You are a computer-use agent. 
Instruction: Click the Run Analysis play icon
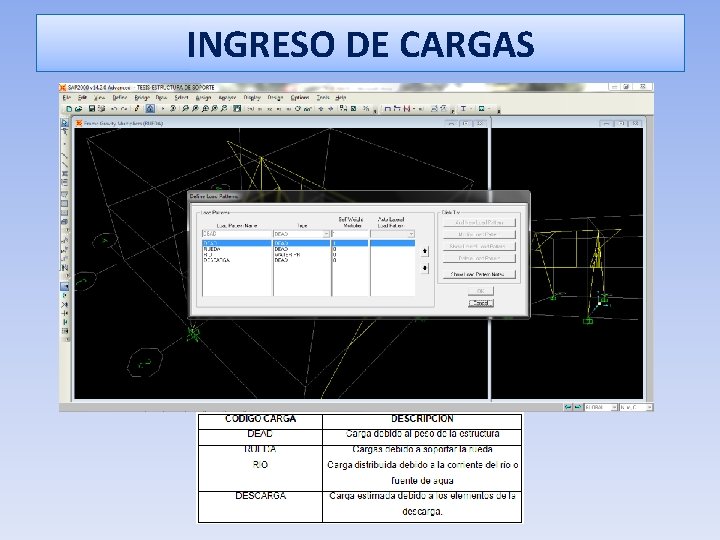163,109
